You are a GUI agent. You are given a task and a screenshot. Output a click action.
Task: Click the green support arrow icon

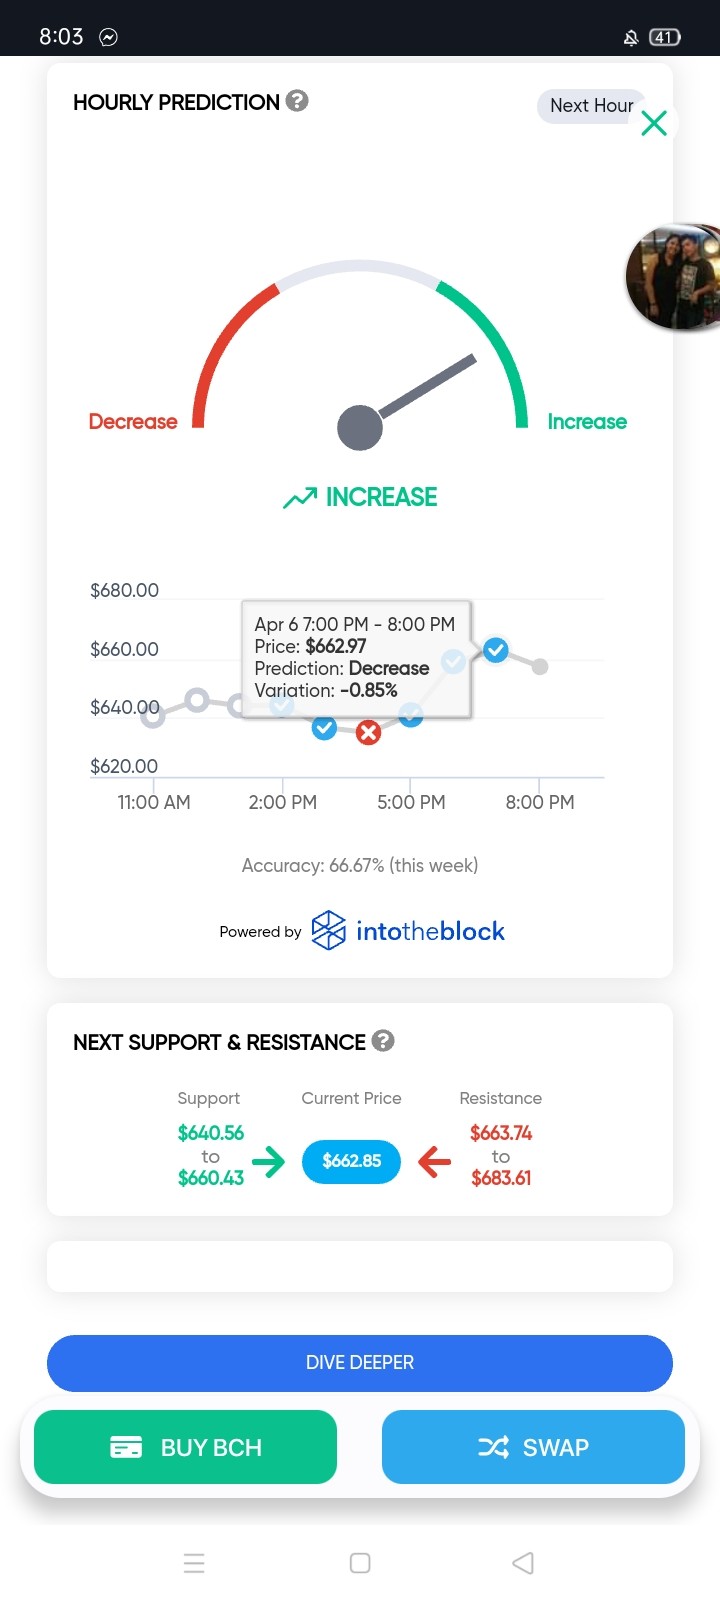point(268,1161)
